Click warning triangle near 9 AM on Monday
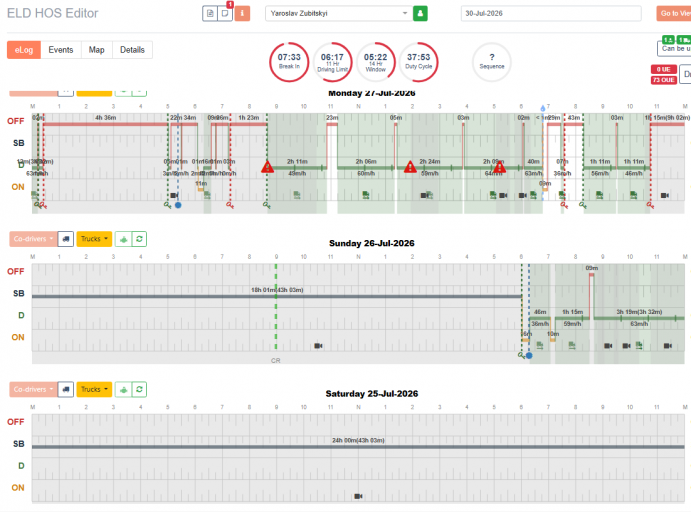This screenshot has width=691, height=512. [267, 167]
